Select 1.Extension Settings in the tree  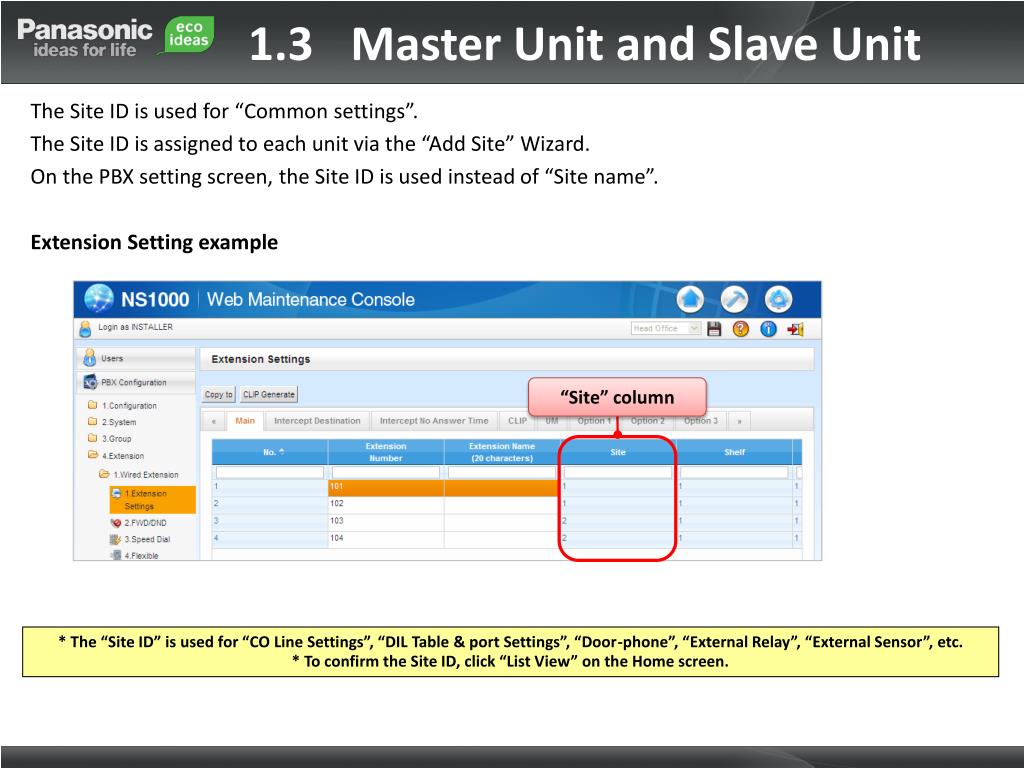(x=153, y=500)
